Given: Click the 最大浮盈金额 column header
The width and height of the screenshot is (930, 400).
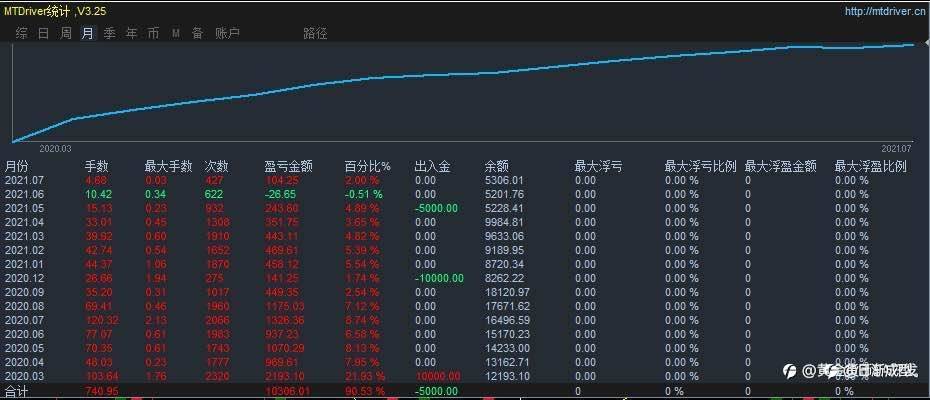Looking at the screenshot, I should 781,166.
